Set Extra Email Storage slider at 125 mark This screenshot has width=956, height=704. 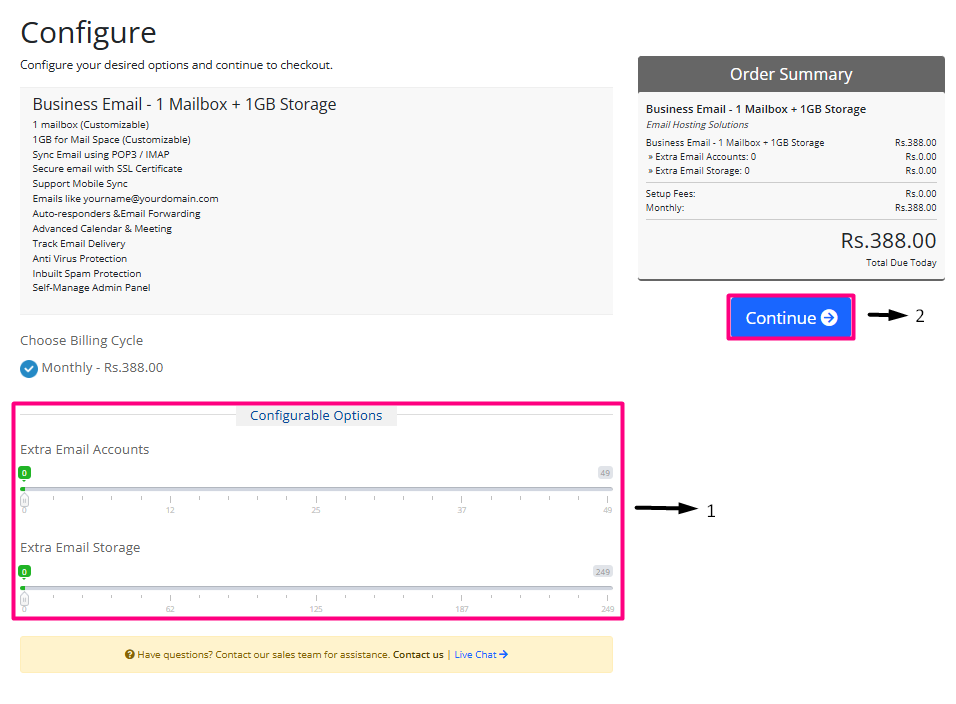[316, 587]
